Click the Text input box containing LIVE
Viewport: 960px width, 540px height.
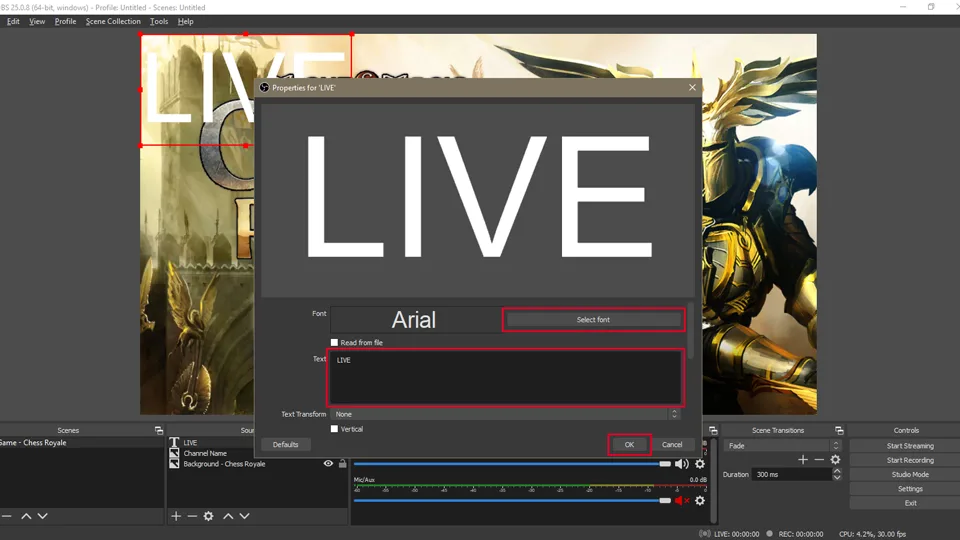coord(506,377)
